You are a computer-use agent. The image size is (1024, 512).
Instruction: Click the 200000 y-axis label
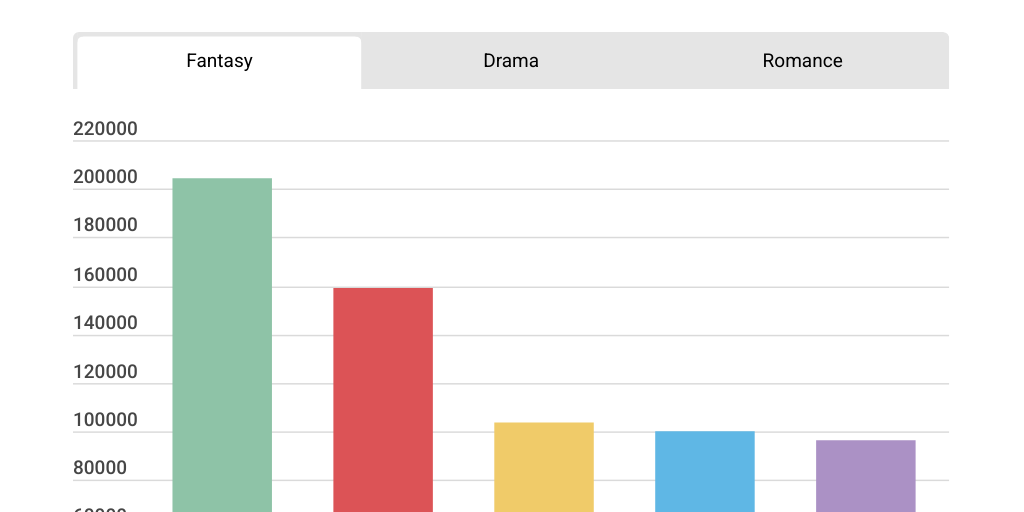click(x=105, y=177)
